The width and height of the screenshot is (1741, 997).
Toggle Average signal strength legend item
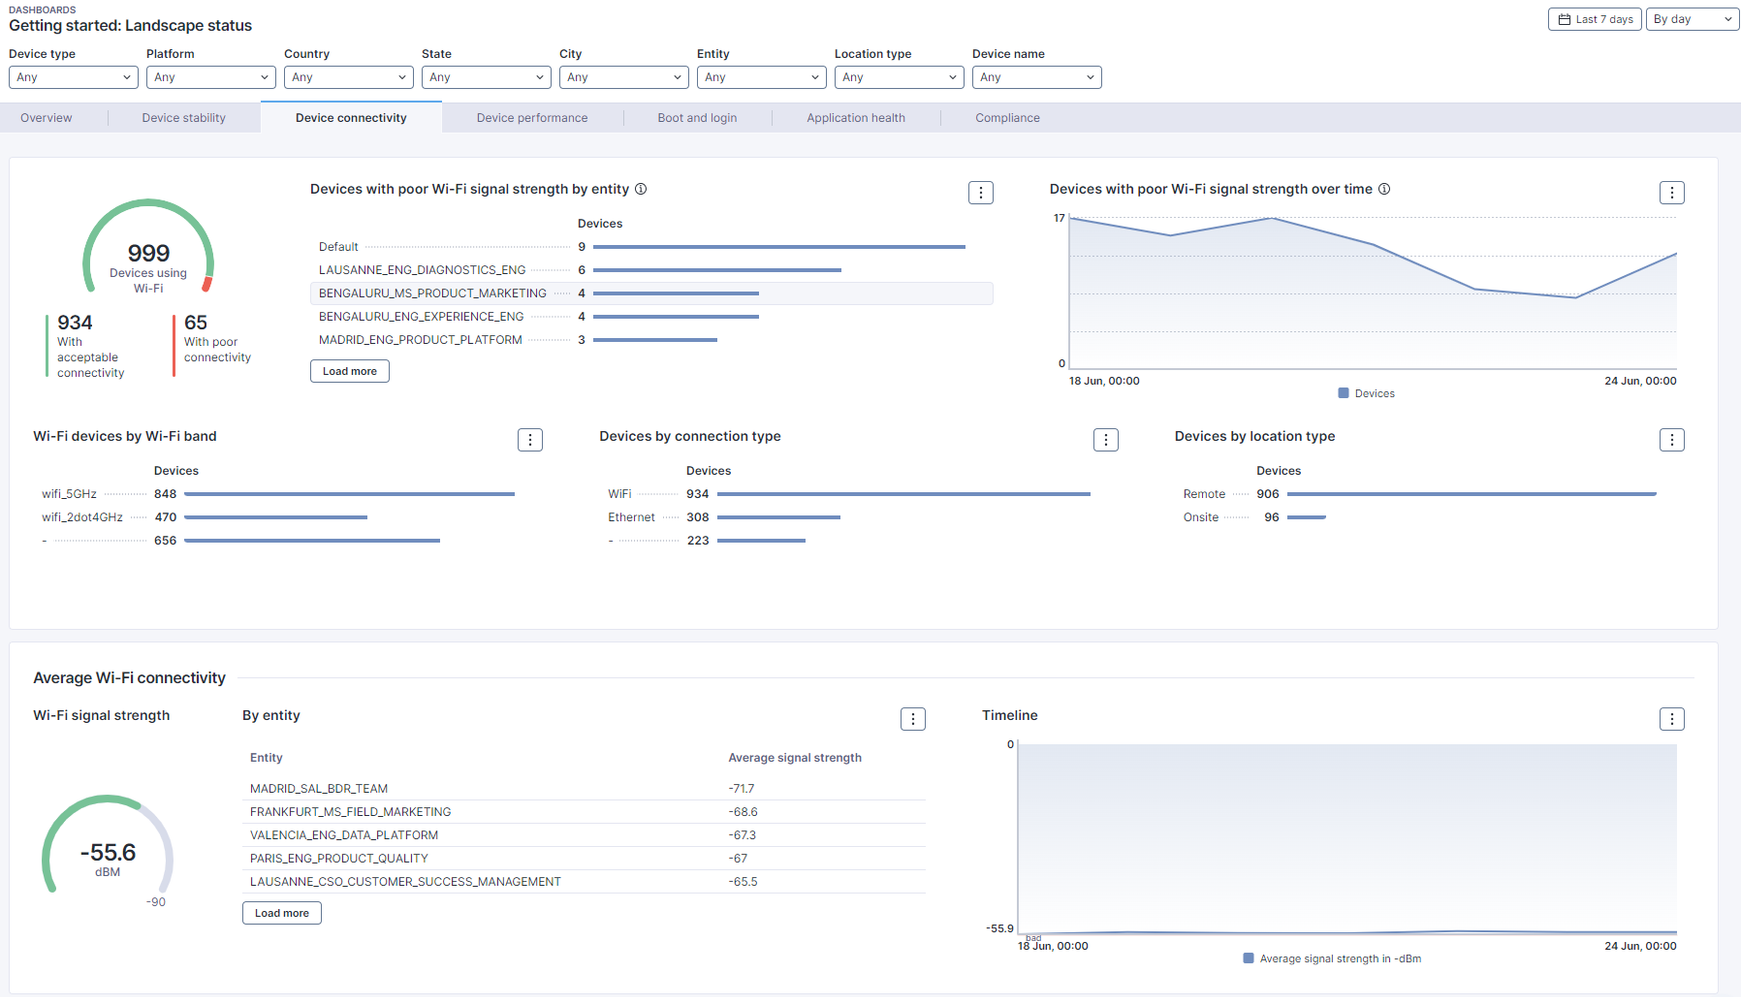[x=1332, y=959]
